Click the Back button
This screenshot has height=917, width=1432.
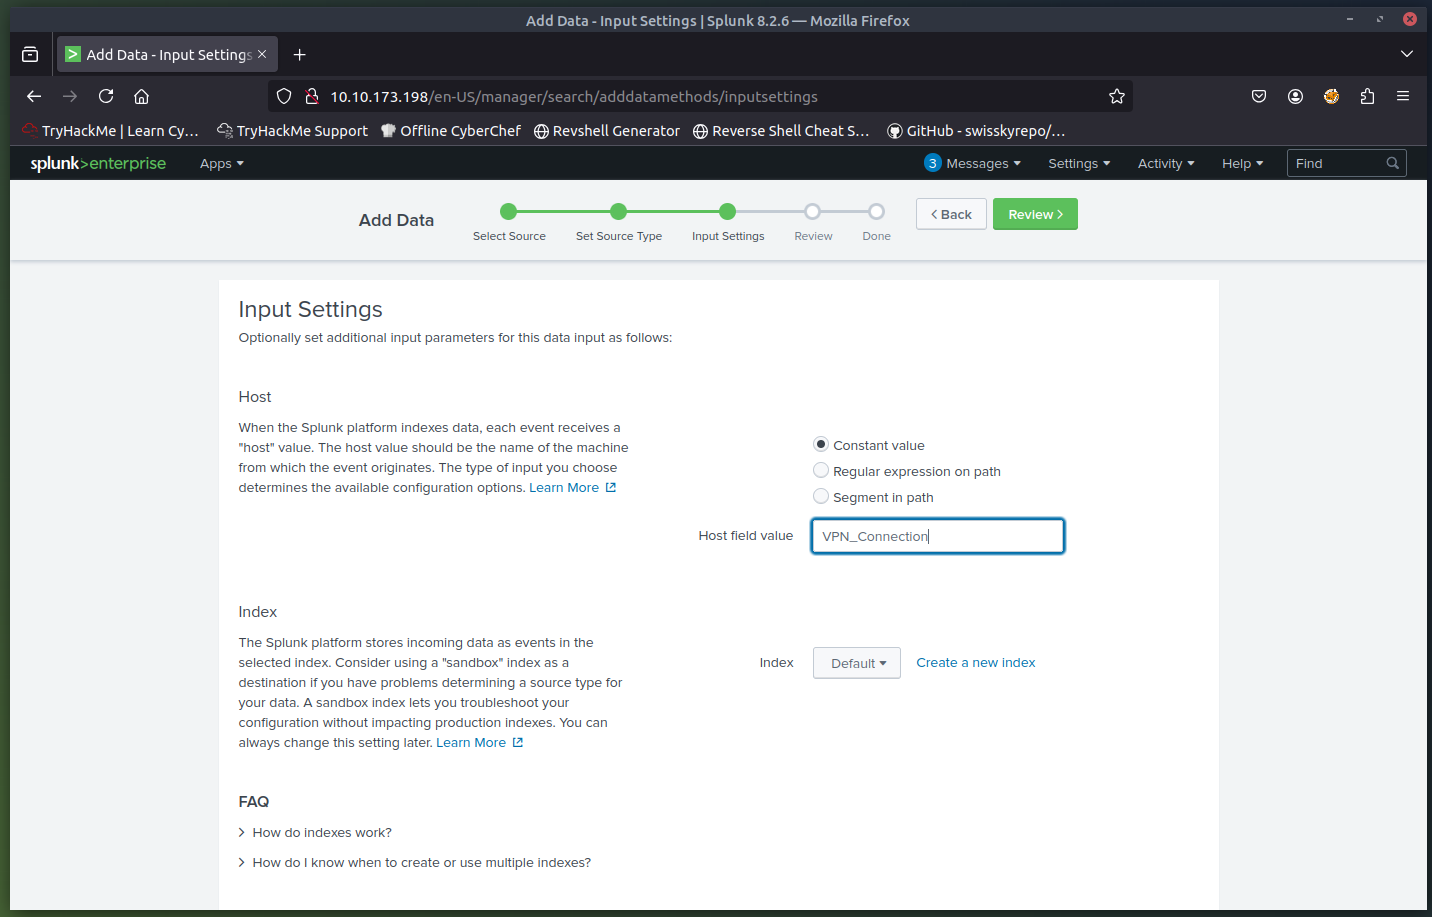pos(951,214)
